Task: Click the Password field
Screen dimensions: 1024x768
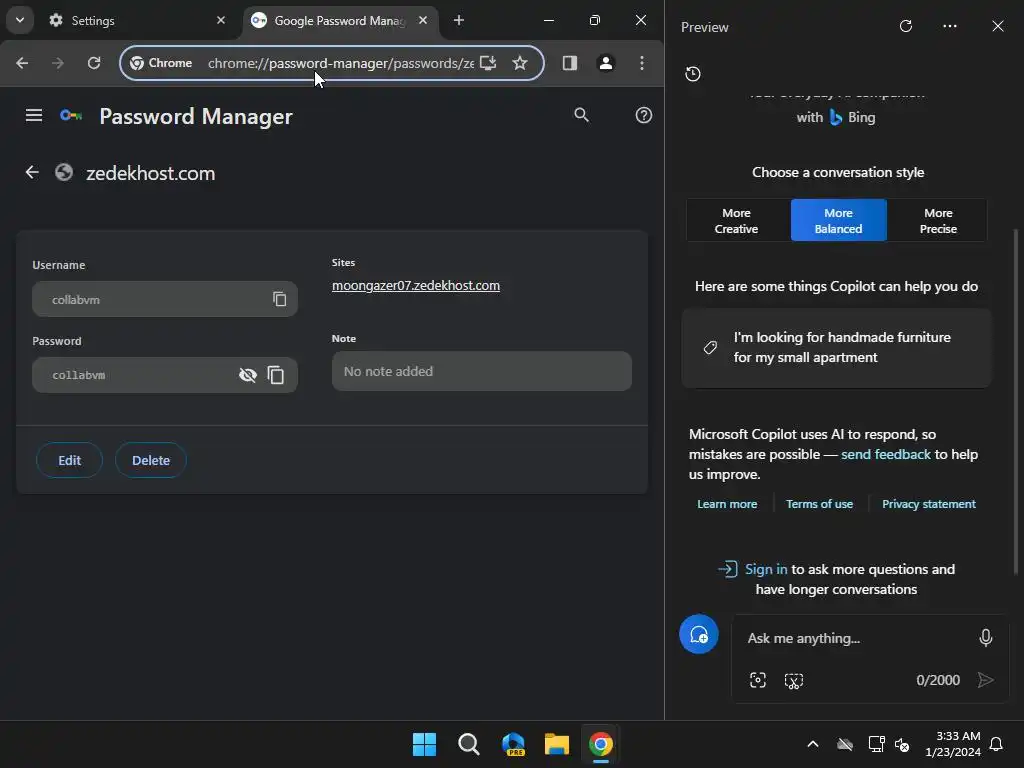Action: pyautogui.click(x=165, y=375)
